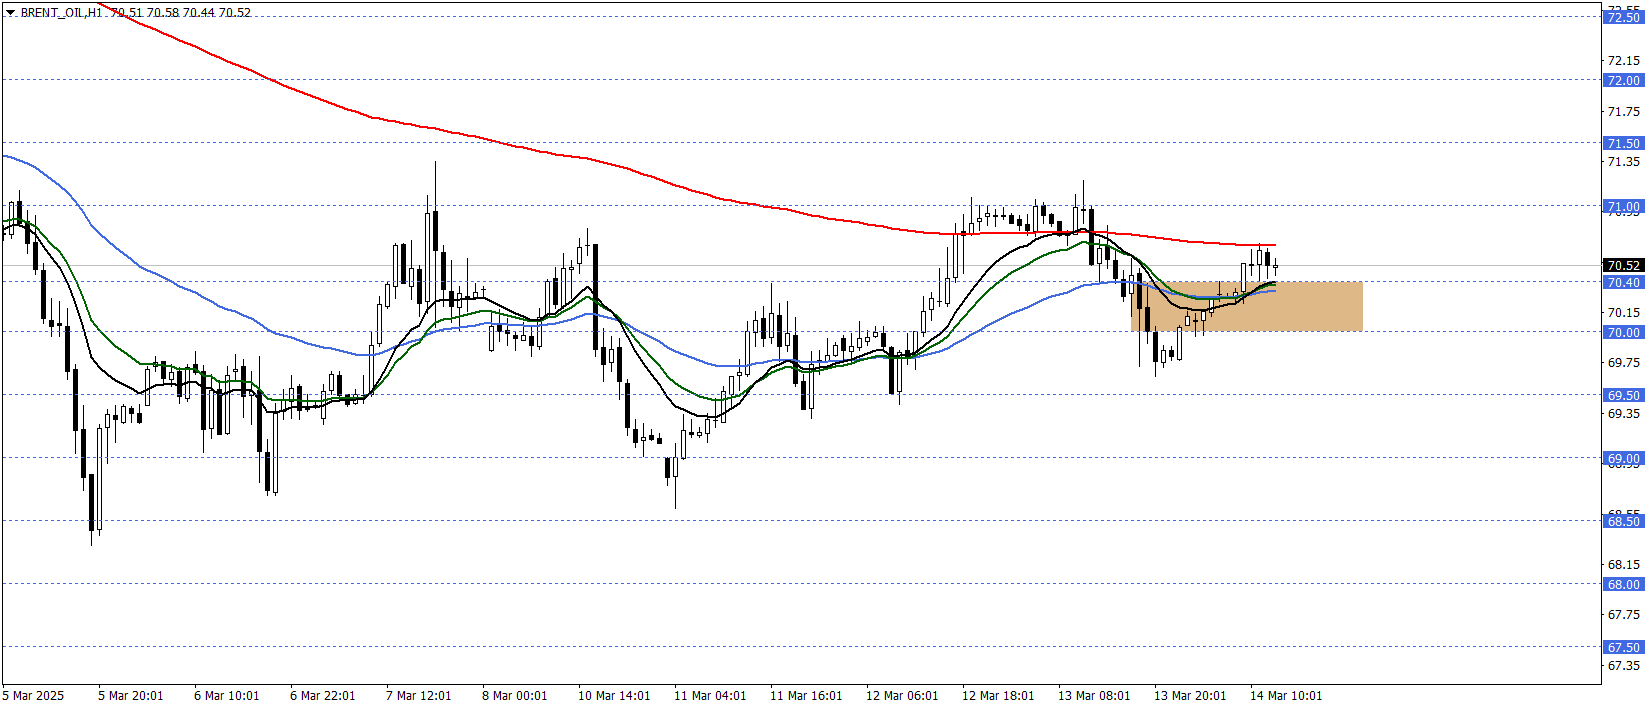Image resolution: width=1651 pixels, height=708 pixels.
Task: Click the 67.75 price scale value
Action: pos(1623,615)
